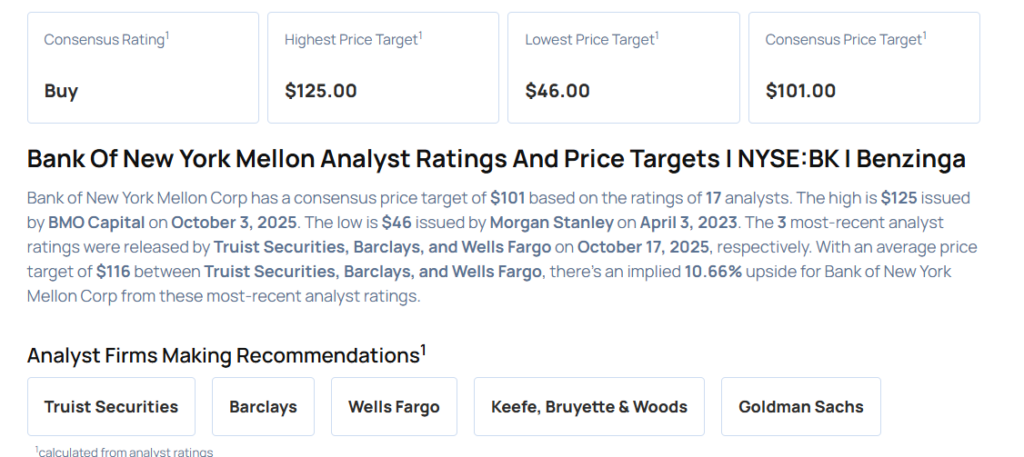
Task: Select the Lowest Price Target card
Action: click(623, 67)
